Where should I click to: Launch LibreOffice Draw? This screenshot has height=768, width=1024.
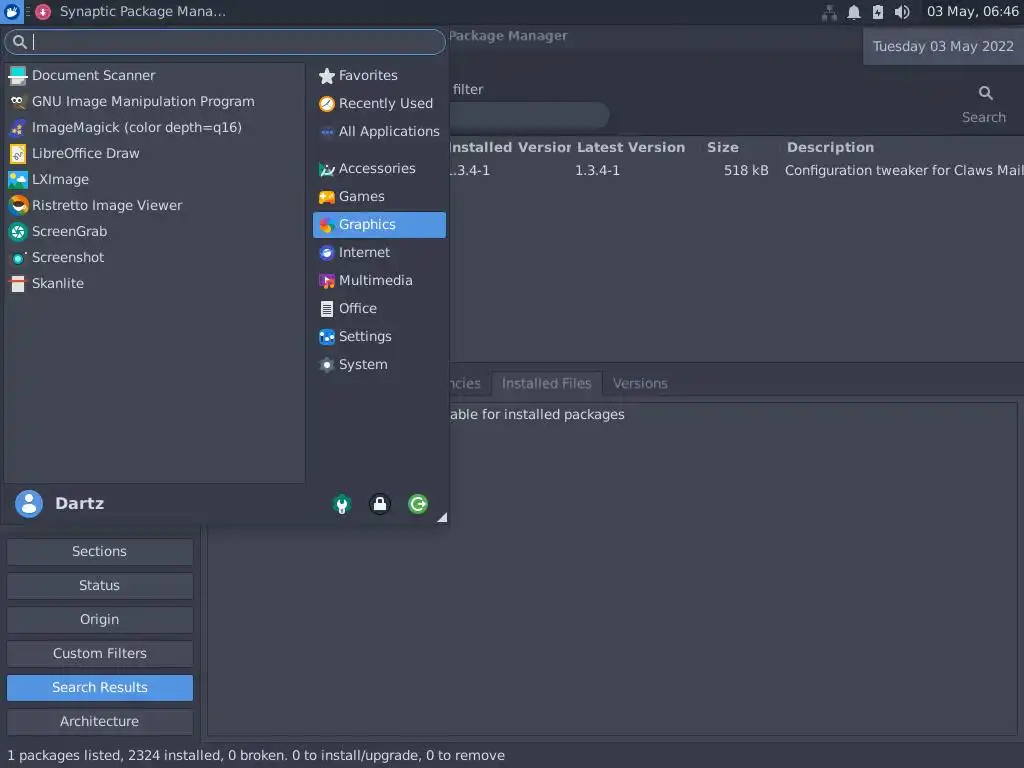[x=154, y=153]
